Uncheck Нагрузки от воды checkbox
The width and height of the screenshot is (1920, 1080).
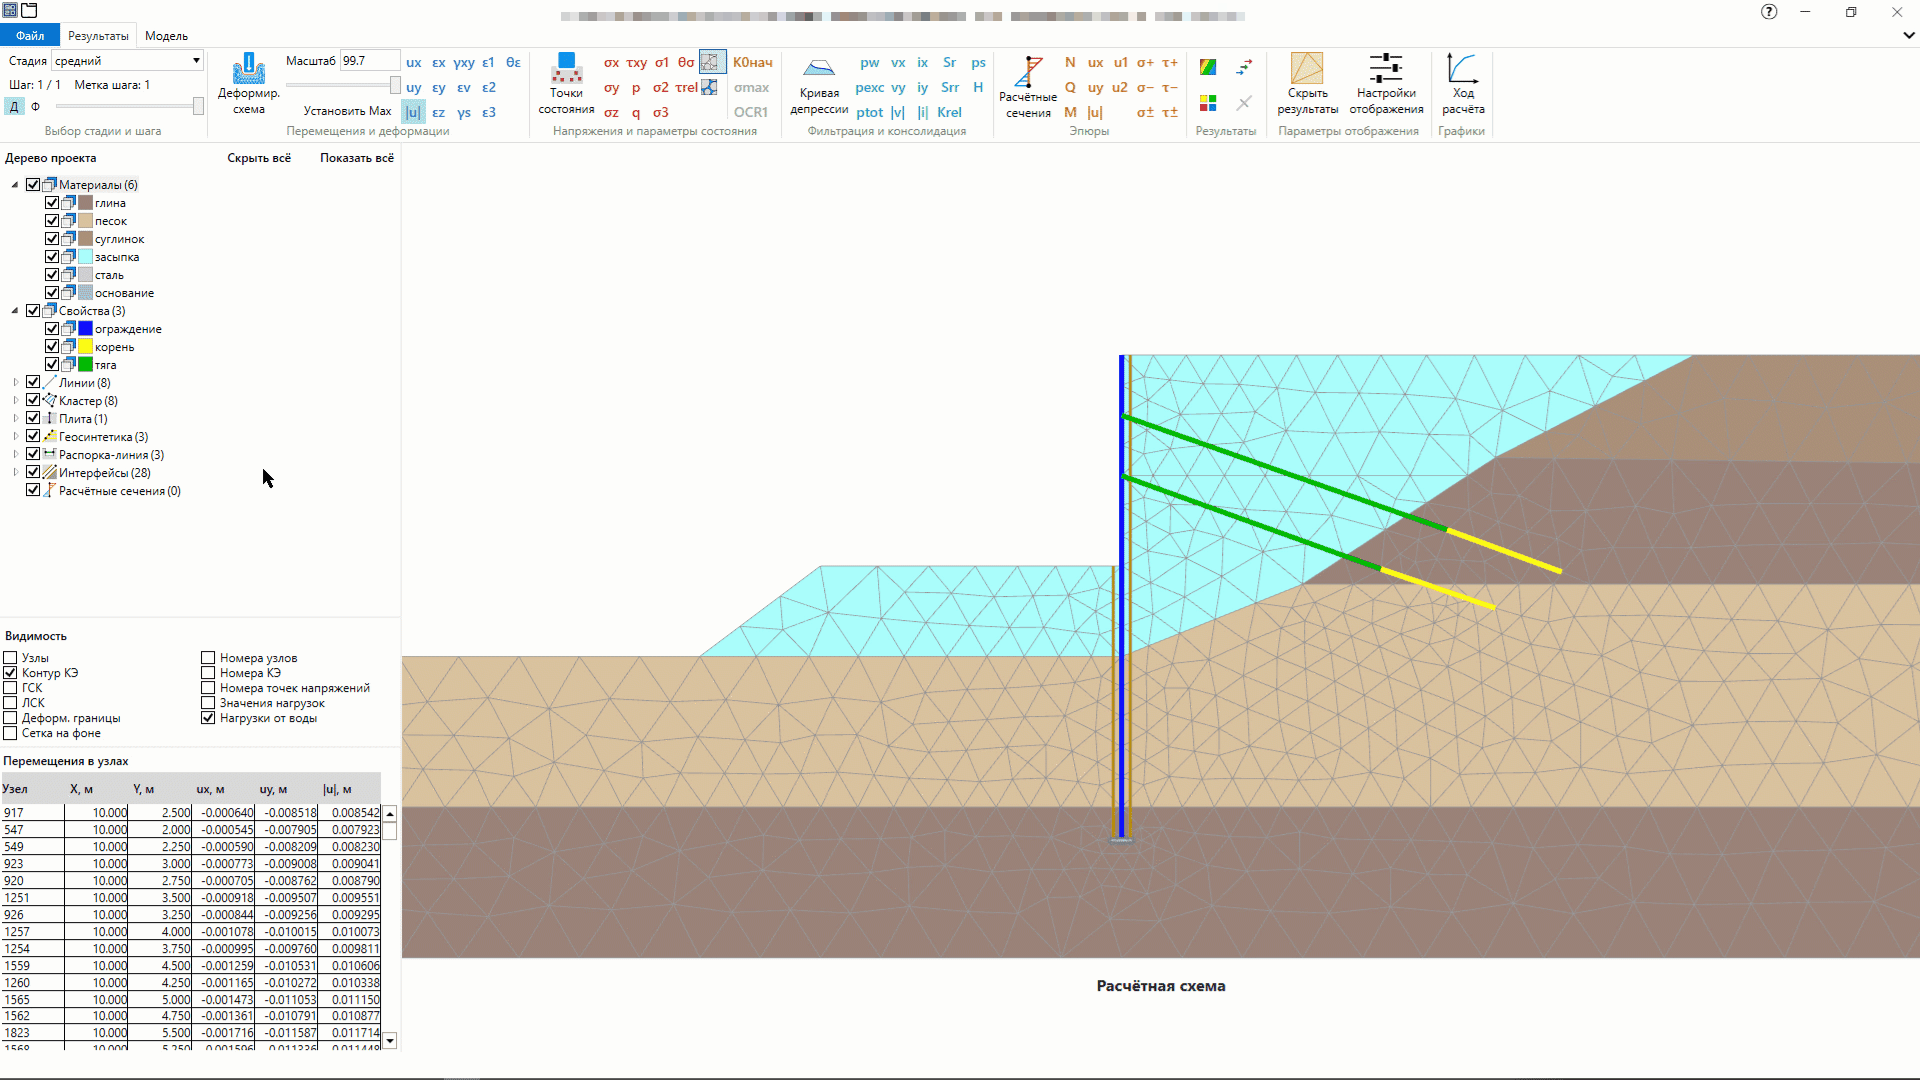coord(208,718)
